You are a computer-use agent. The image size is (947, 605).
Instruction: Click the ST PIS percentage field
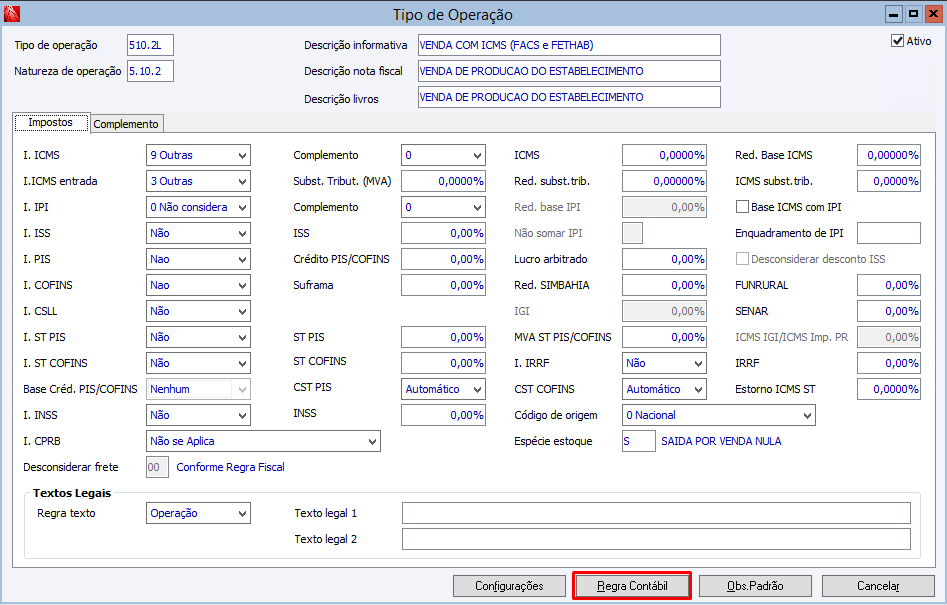tap(443, 337)
